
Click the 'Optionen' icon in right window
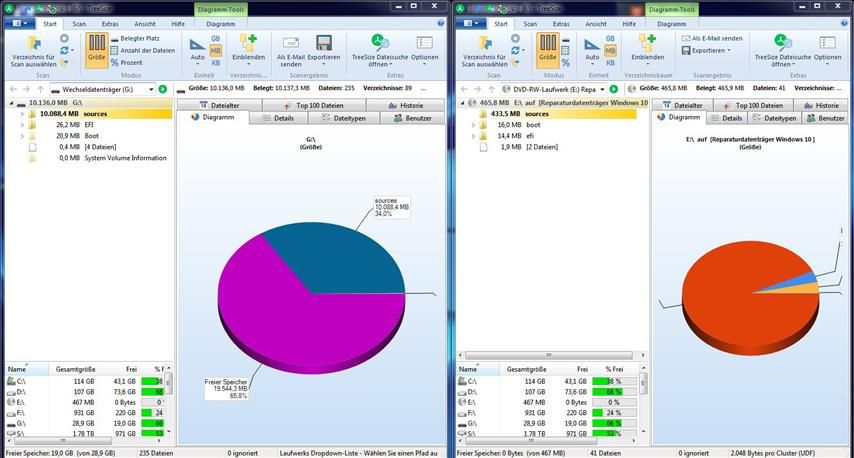pyautogui.click(x=827, y=48)
